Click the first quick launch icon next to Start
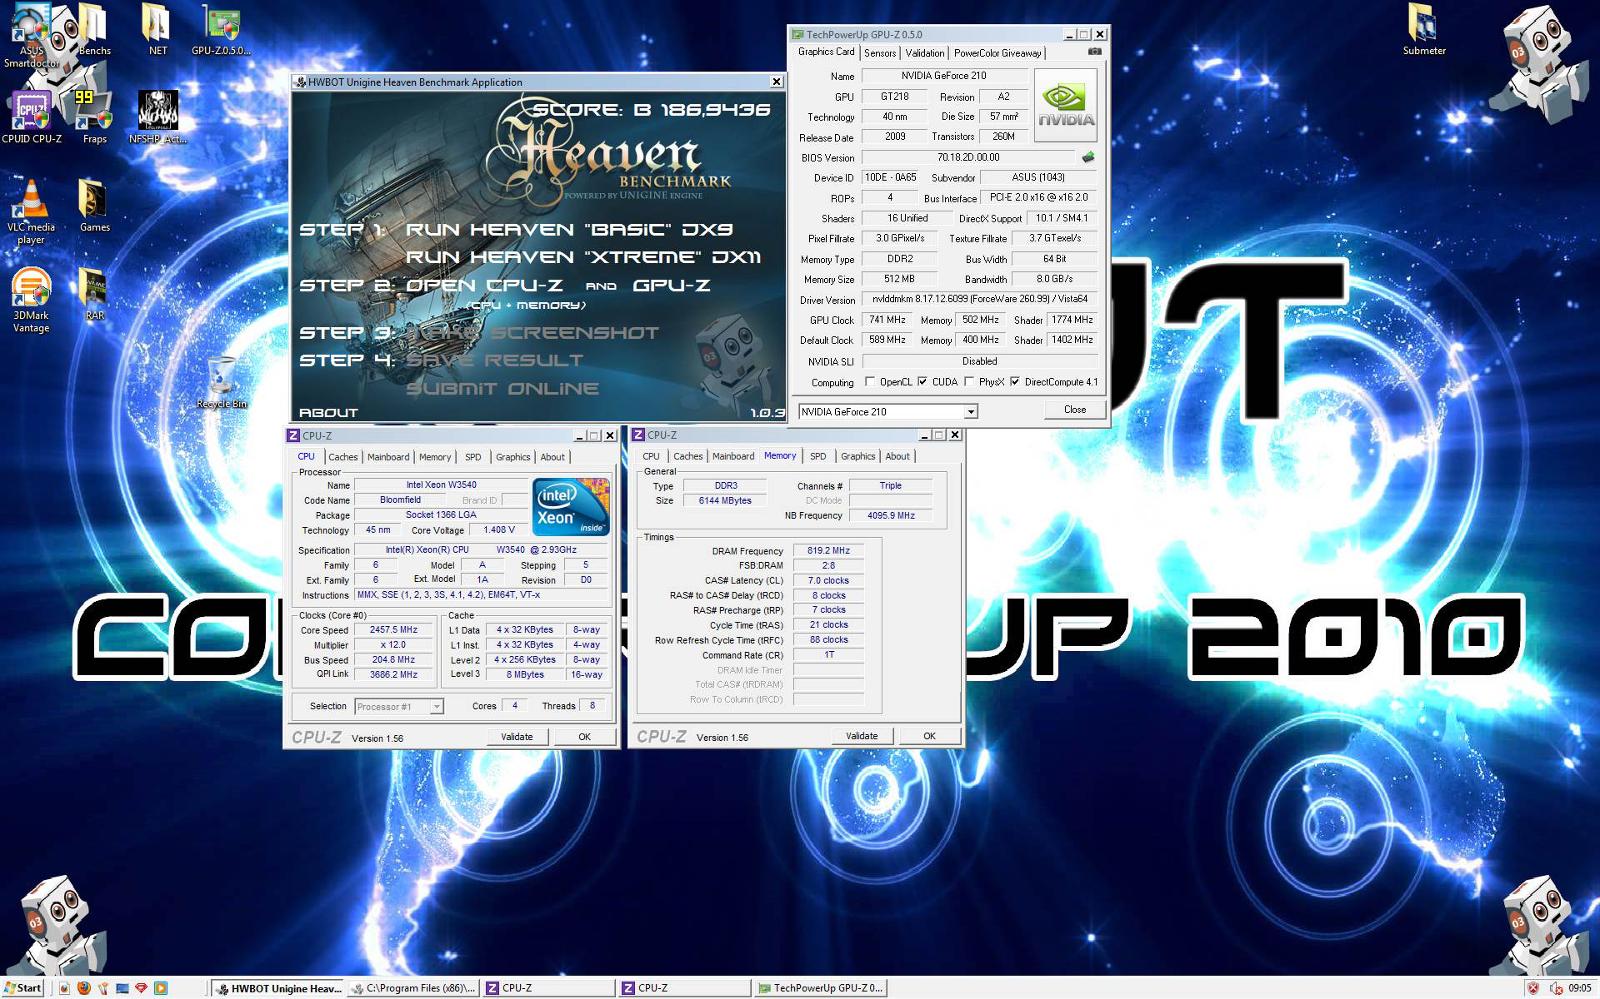1600x999 pixels. [x=65, y=988]
